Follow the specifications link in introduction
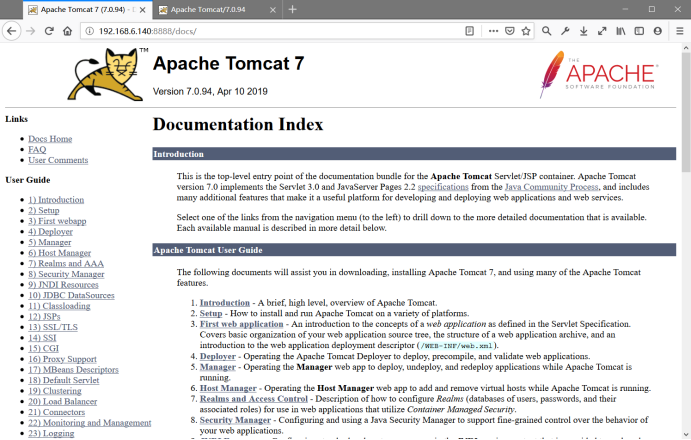Viewport: 691px width, 440px height. (x=443, y=187)
